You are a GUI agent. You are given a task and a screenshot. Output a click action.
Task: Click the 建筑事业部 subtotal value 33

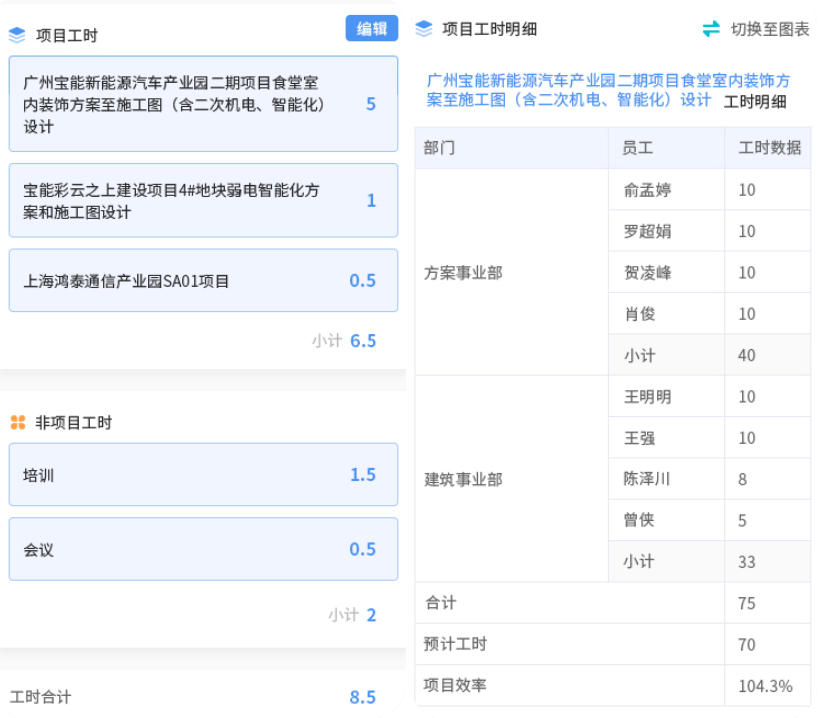pyautogui.click(x=747, y=562)
